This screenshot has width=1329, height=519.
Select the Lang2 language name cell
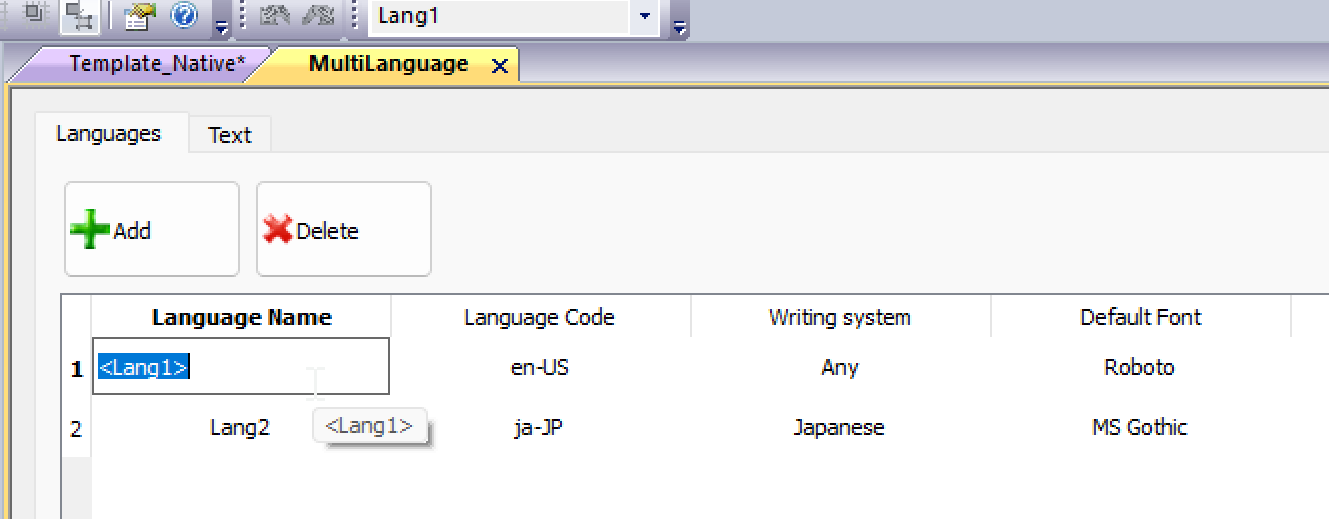pyautogui.click(x=241, y=427)
